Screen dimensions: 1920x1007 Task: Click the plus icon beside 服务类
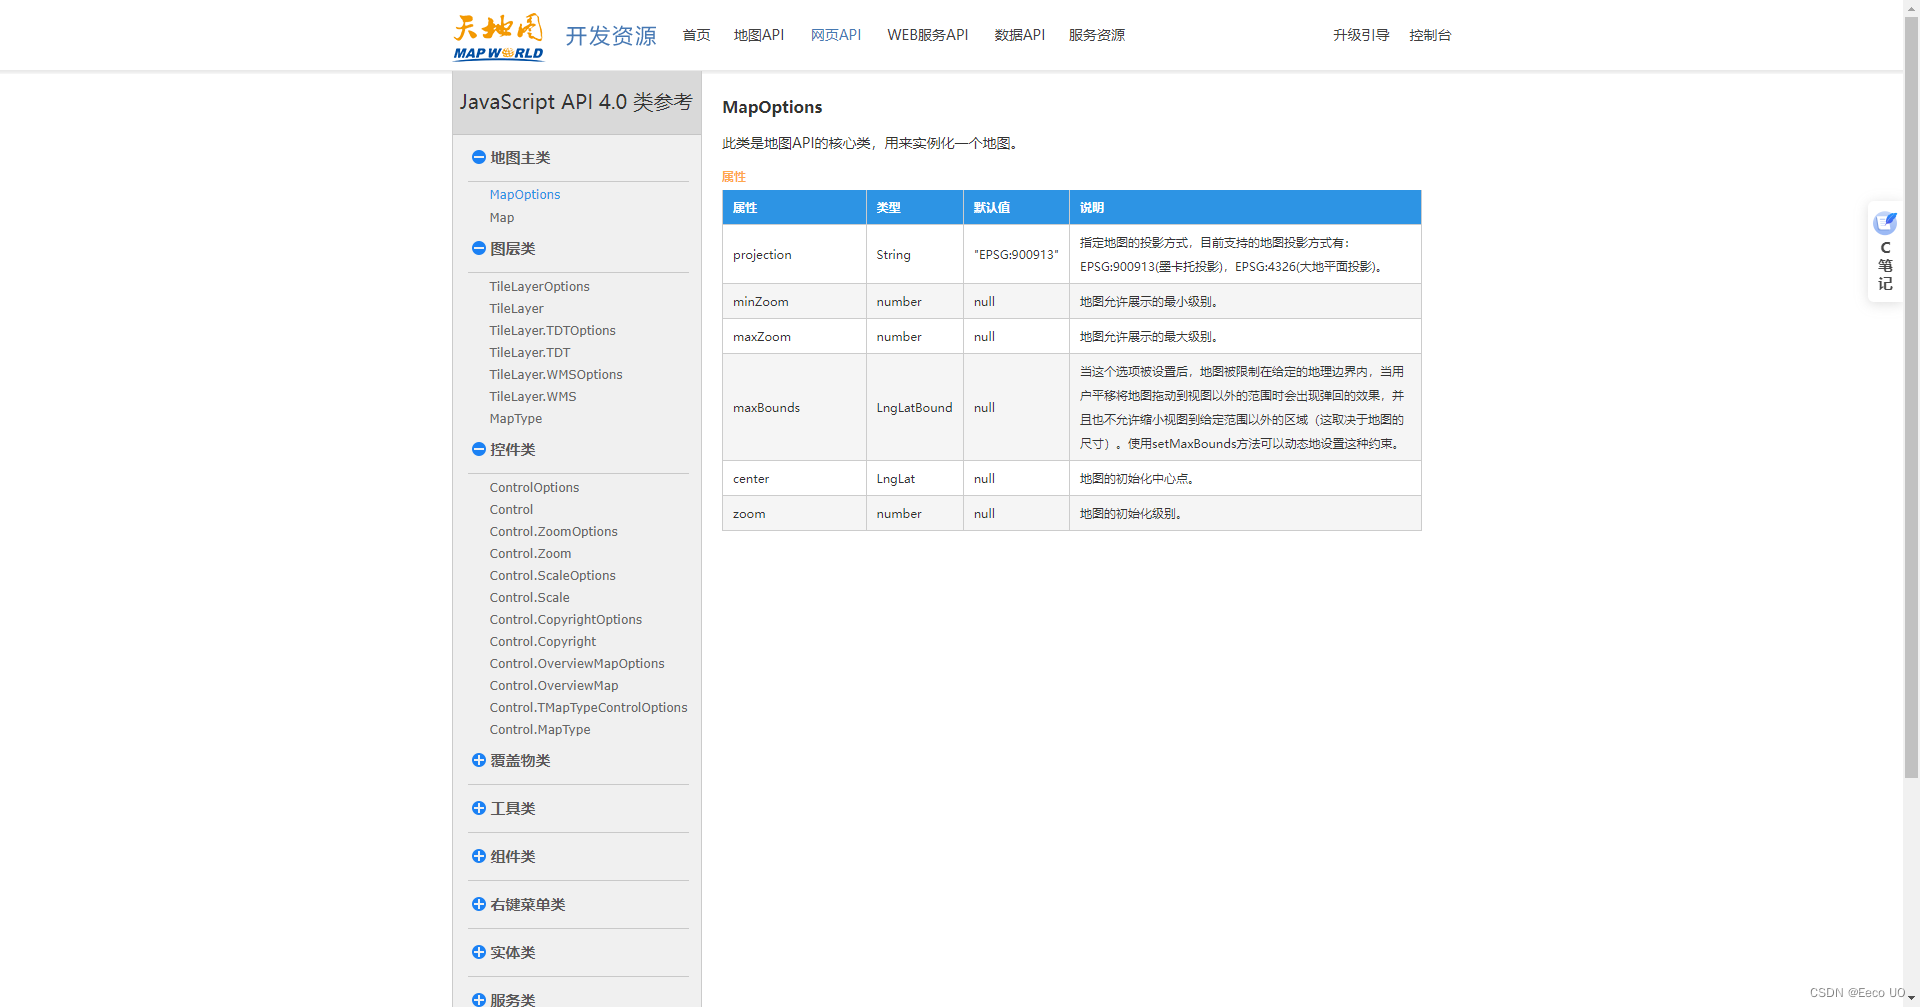tap(478, 999)
